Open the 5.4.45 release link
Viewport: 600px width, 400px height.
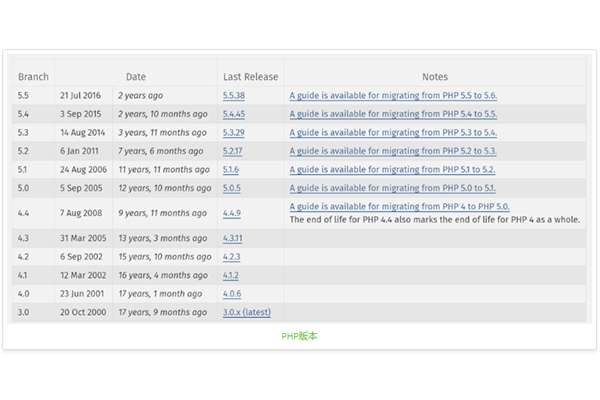[234, 114]
